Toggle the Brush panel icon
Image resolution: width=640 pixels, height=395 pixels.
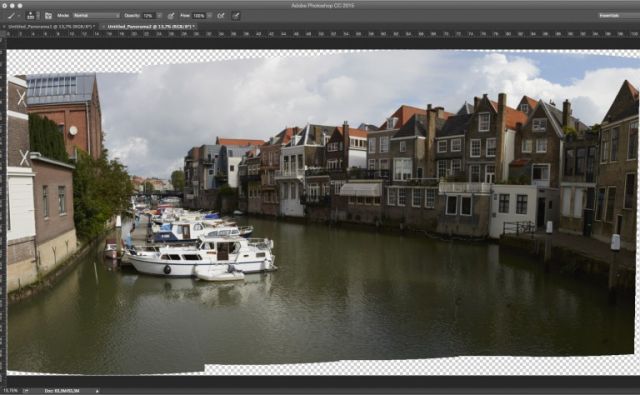[x=48, y=16]
